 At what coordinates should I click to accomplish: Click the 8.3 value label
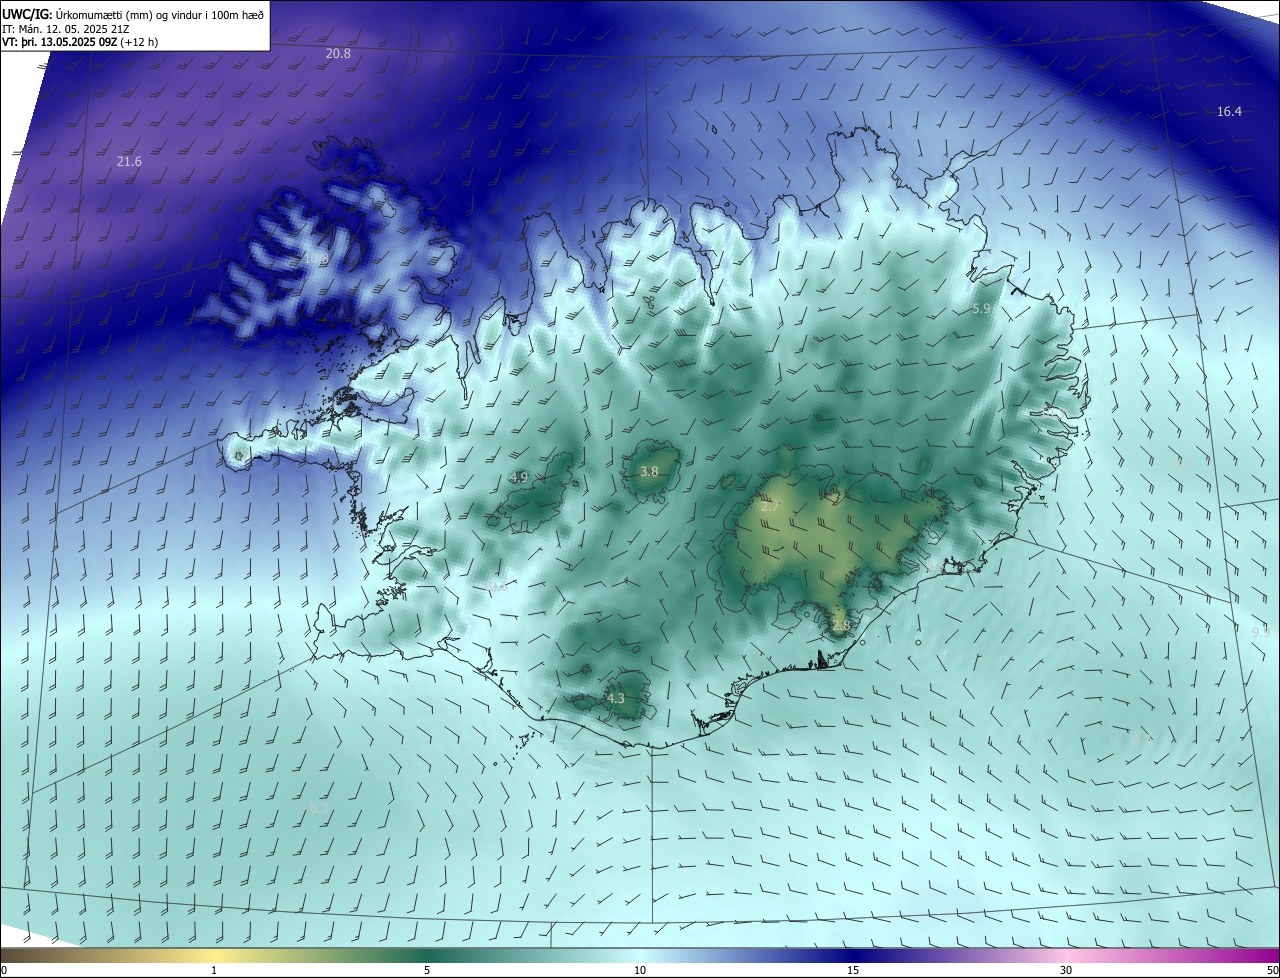point(319,808)
